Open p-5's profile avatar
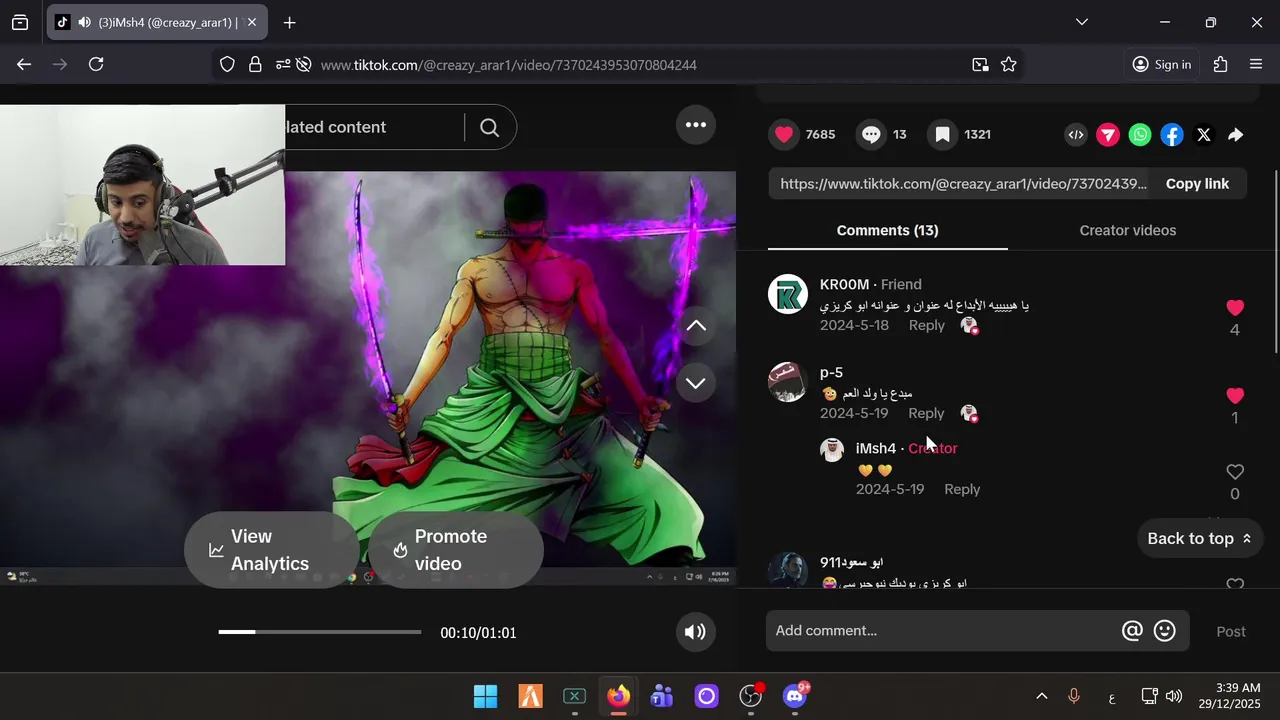The height and width of the screenshot is (720, 1280). 788,382
